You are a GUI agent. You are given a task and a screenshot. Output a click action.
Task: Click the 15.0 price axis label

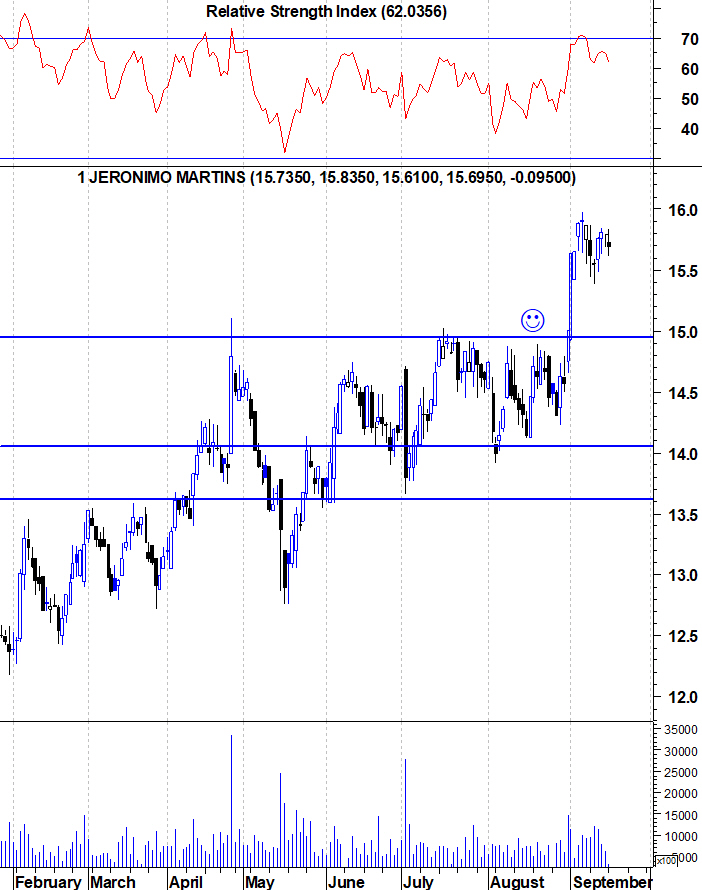[683, 332]
